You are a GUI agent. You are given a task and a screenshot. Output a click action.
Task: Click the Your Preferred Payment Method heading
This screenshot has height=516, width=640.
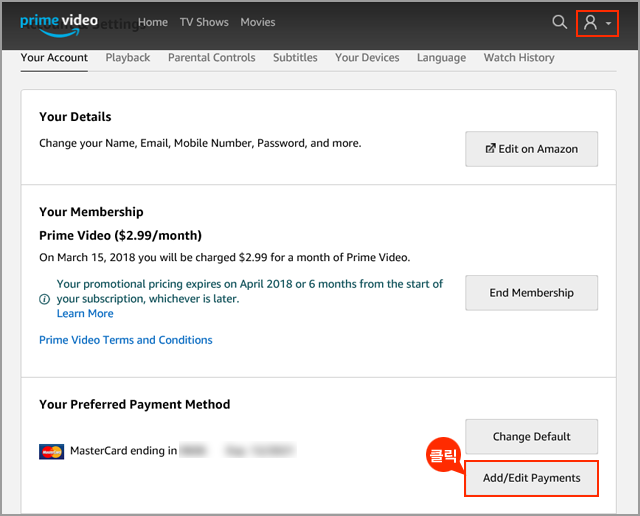(135, 405)
